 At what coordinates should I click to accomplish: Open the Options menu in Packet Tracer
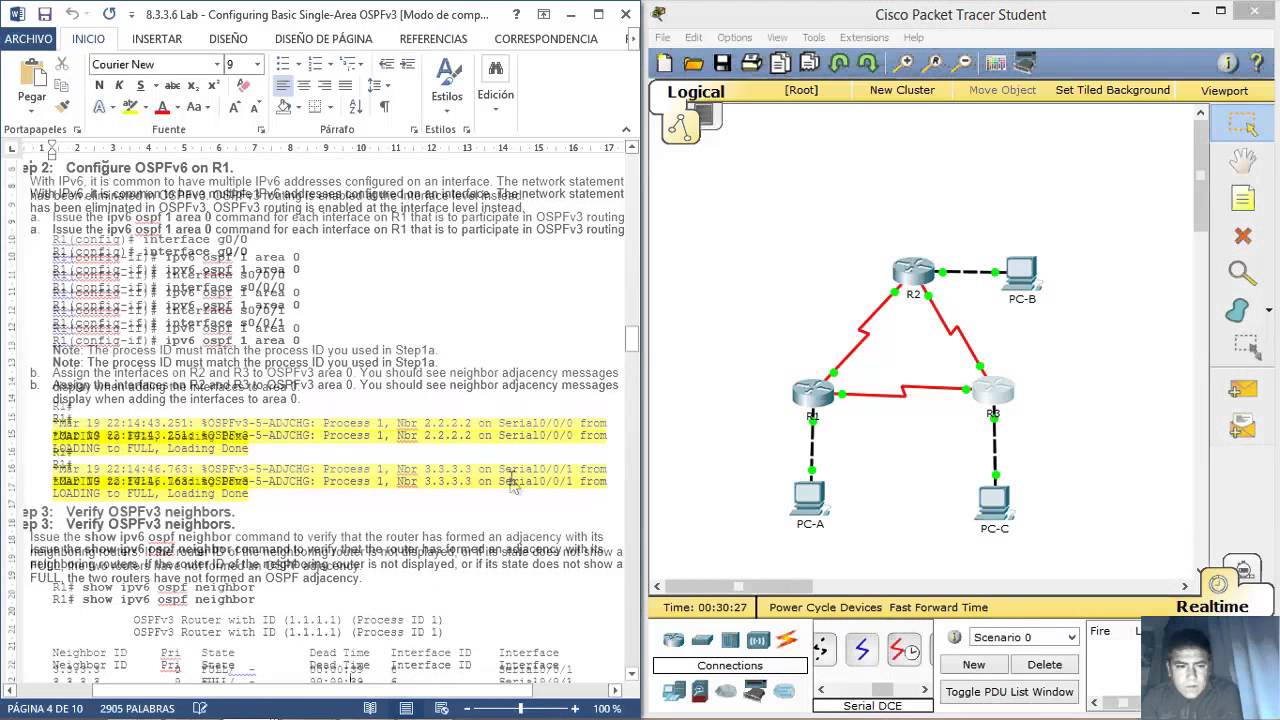[x=734, y=38]
